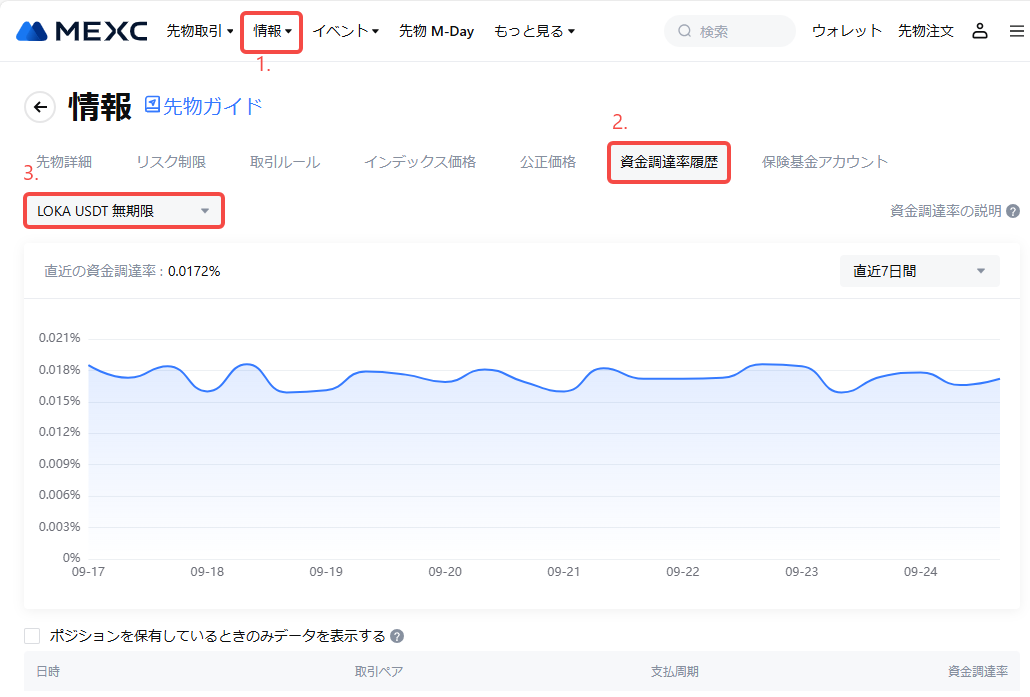Expand the 先物取引 navigation menu
1030x697 pixels.
[x=199, y=31]
